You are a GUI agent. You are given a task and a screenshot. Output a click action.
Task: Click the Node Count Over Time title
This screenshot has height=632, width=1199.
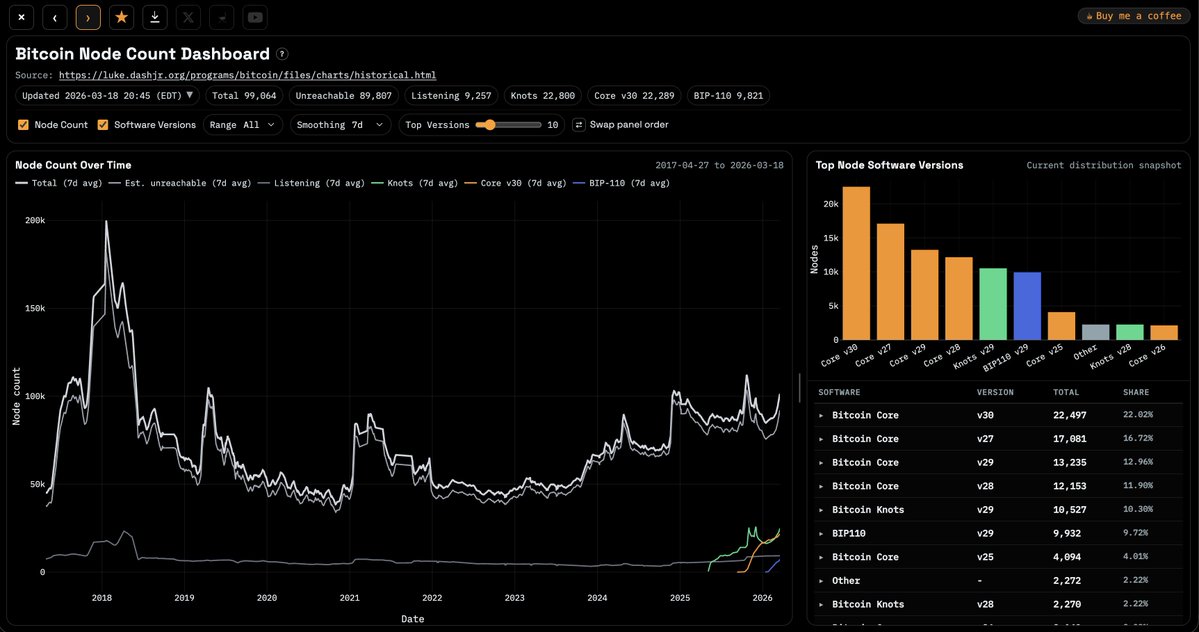[x=73, y=165]
